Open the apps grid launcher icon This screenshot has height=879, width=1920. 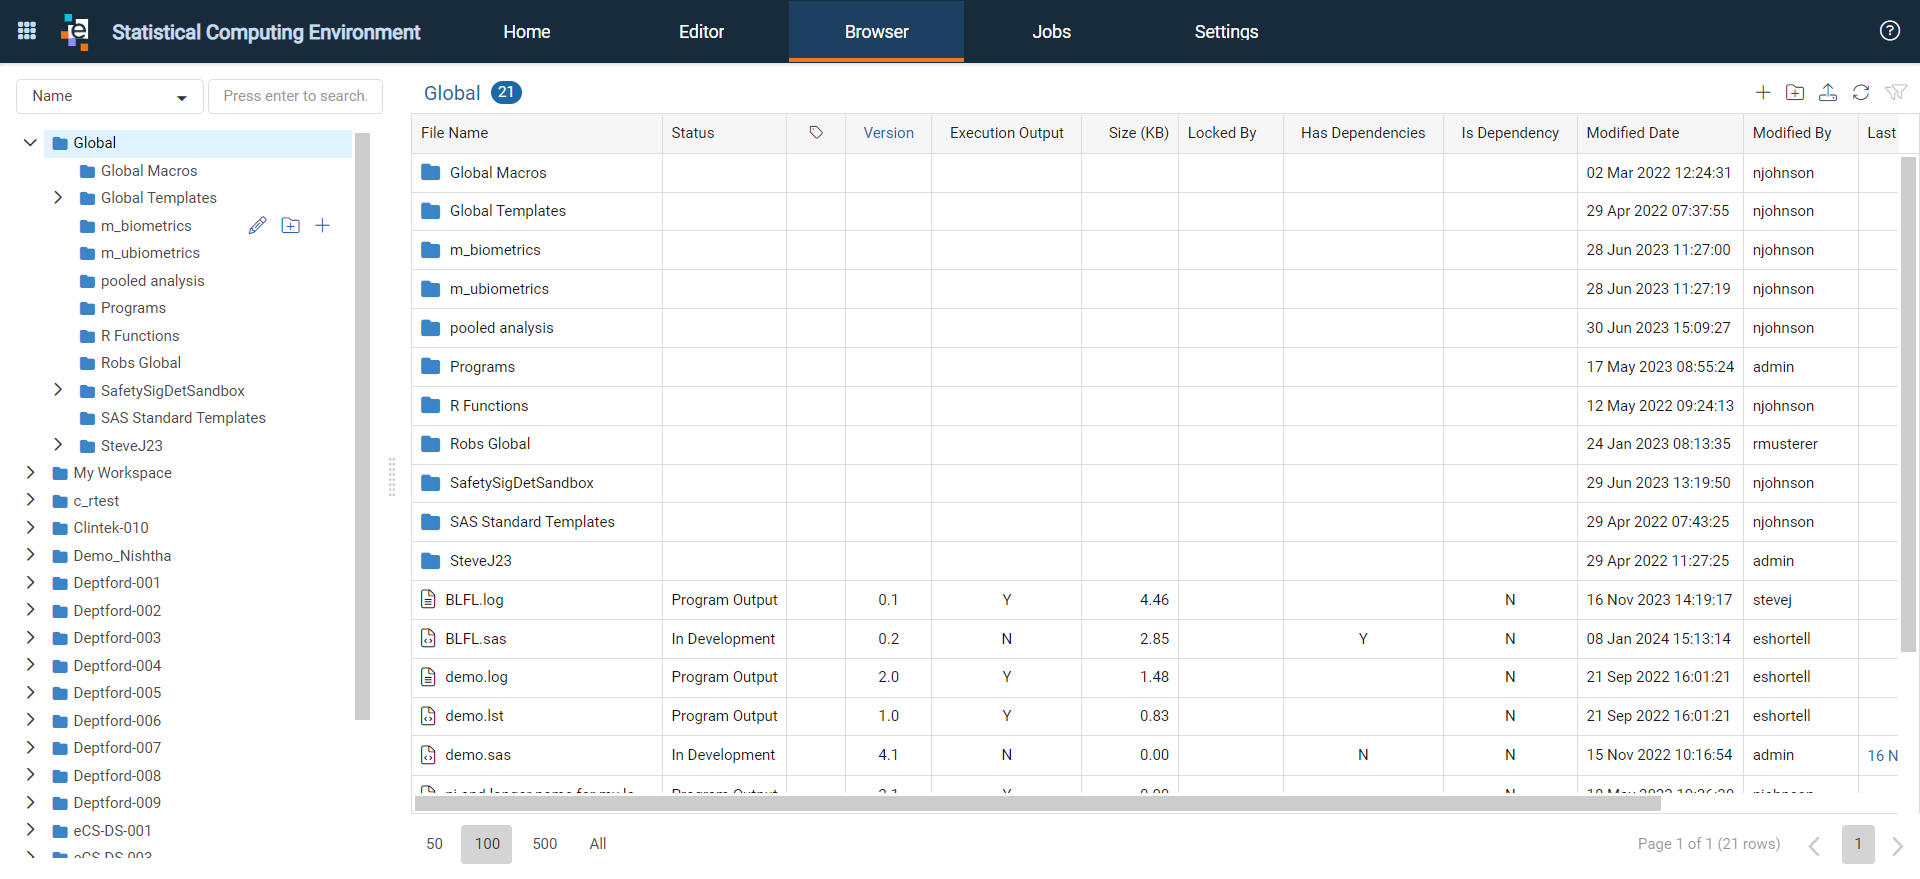point(27,31)
